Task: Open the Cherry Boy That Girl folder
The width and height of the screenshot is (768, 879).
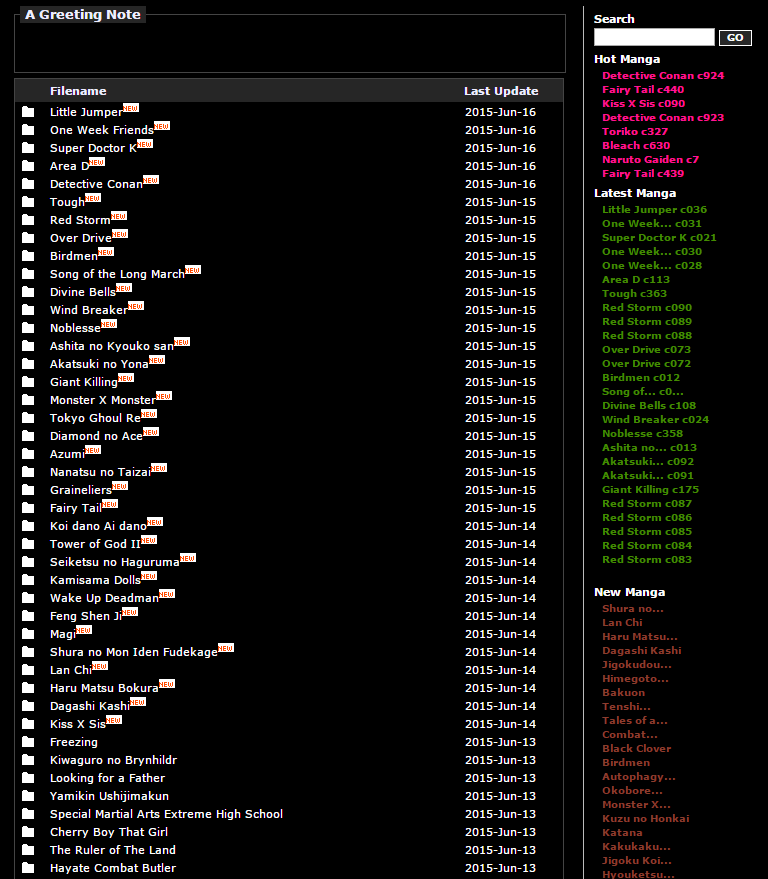Action: [x=109, y=832]
